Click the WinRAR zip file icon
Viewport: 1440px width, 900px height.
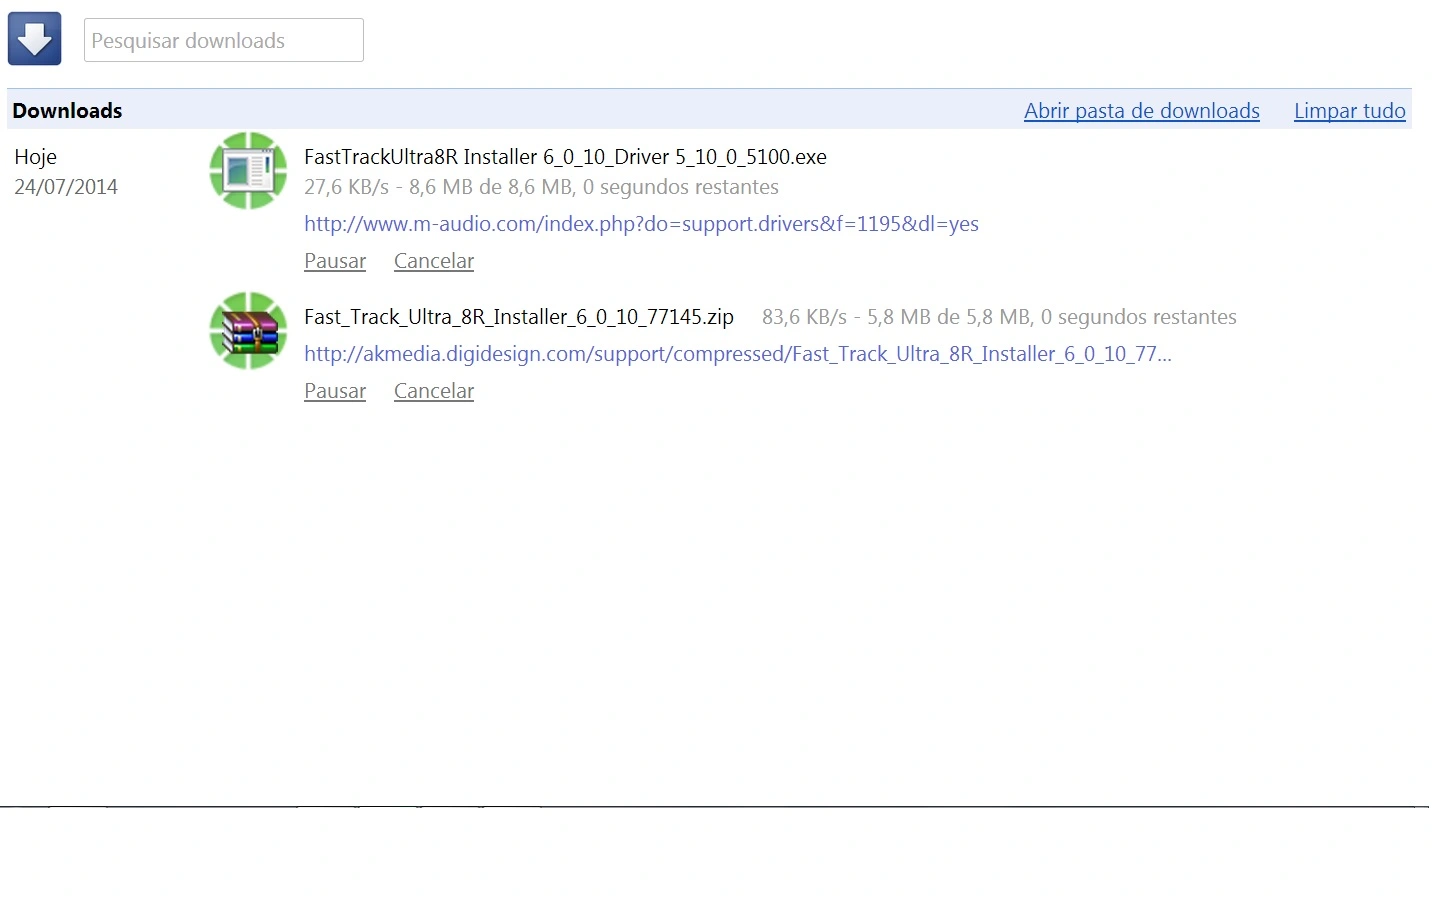[x=249, y=331]
